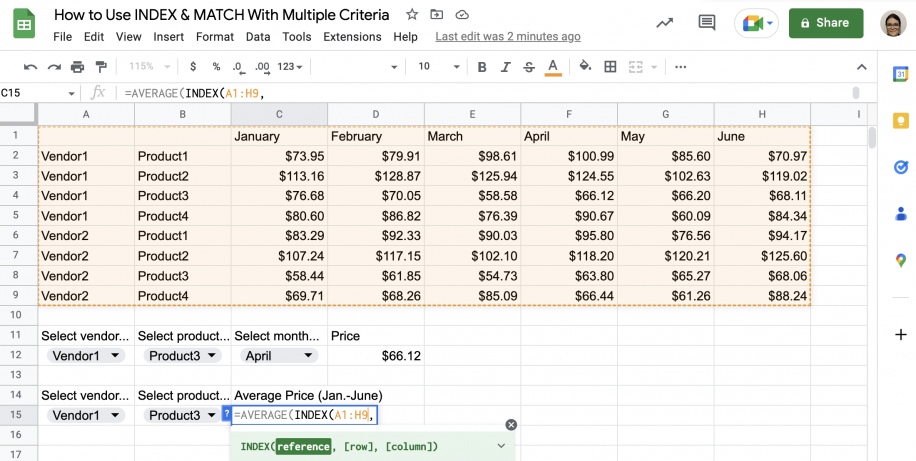Open the File menu
This screenshot has width=916, height=461.
point(63,37)
